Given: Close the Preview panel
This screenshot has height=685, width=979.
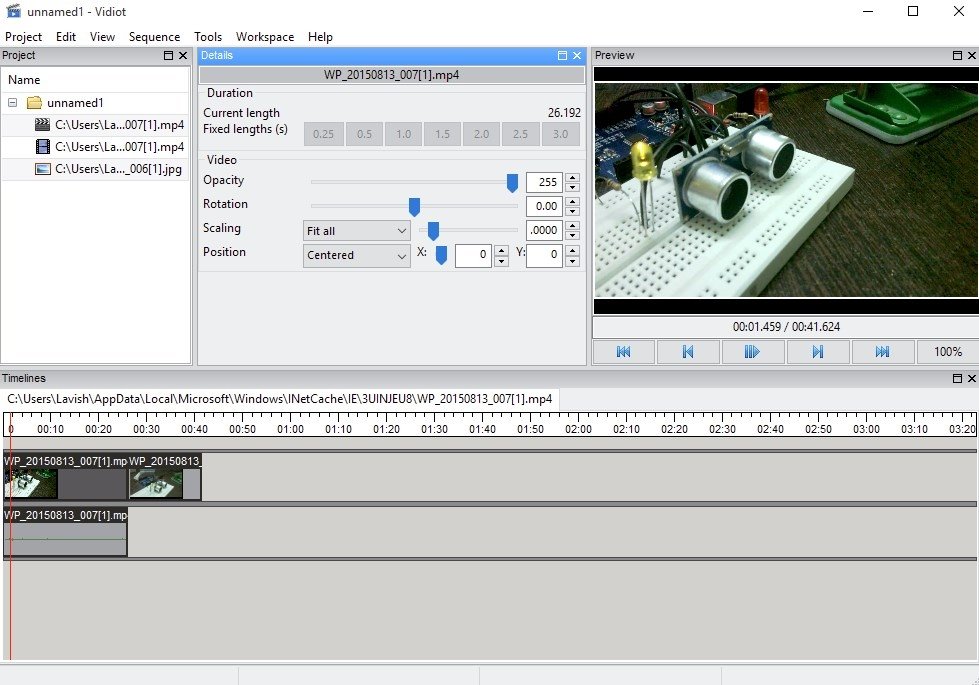Looking at the screenshot, I should (x=972, y=56).
